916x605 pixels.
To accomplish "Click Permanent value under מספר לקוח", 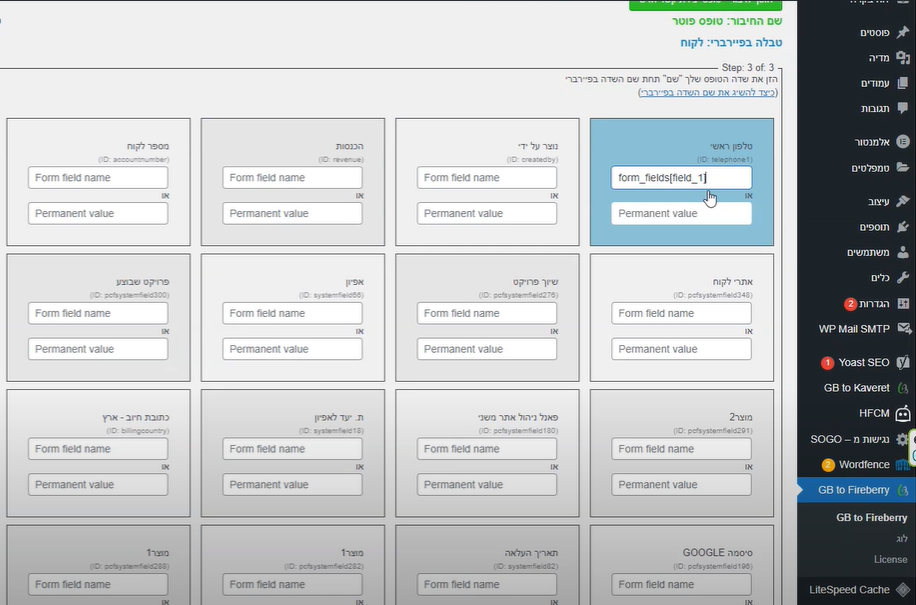I will tap(98, 214).
